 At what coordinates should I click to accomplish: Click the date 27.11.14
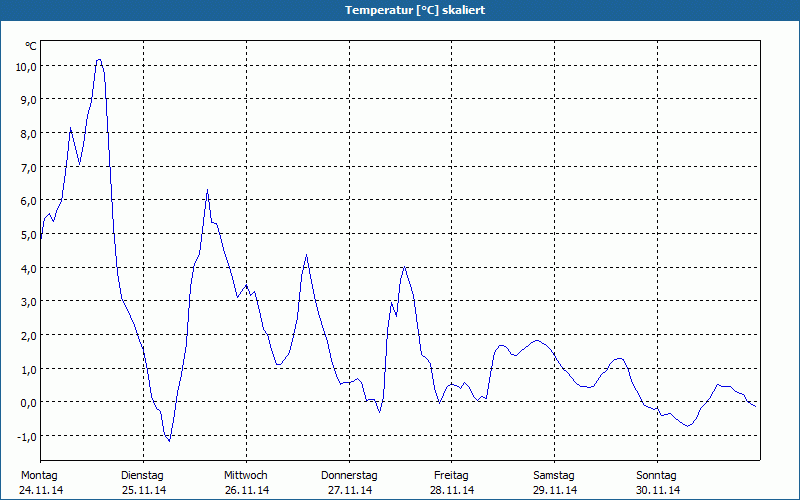[x=349, y=490]
